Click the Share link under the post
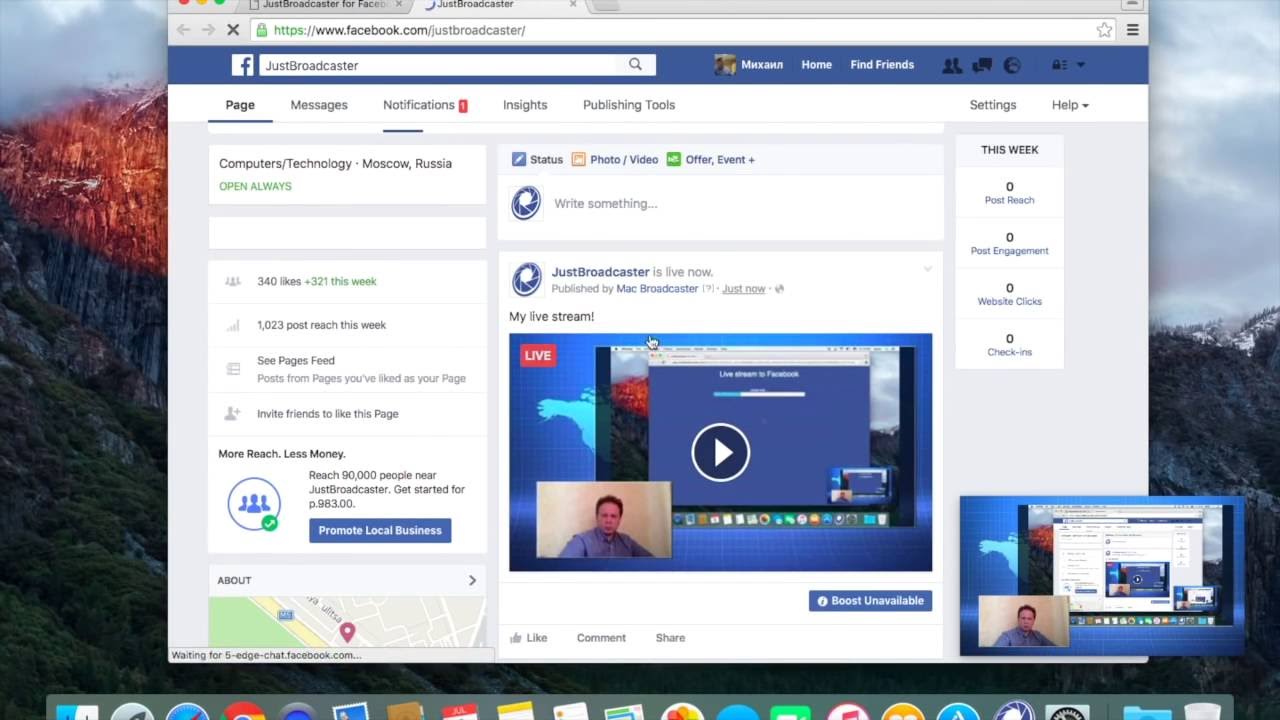The height and width of the screenshot is (720, 1280). pyautogui.click(x=670, y=638)
